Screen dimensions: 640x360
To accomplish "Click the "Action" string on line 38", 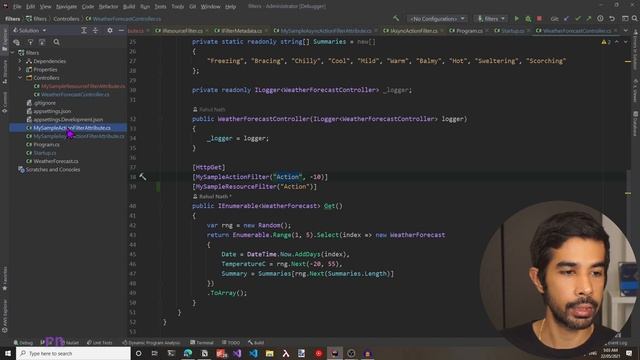I will pos(288,177).
